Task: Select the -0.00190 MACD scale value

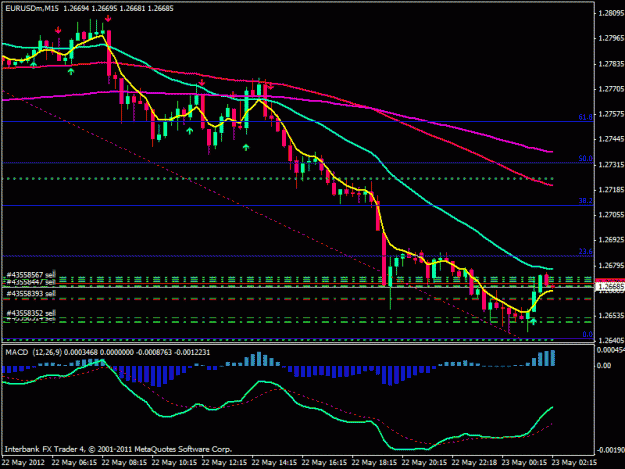Action: tap(610, 450)
